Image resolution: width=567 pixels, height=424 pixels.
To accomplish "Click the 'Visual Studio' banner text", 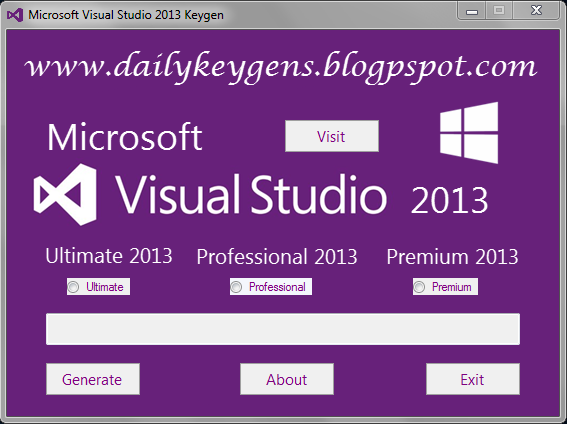I will (x=251, y=194).
